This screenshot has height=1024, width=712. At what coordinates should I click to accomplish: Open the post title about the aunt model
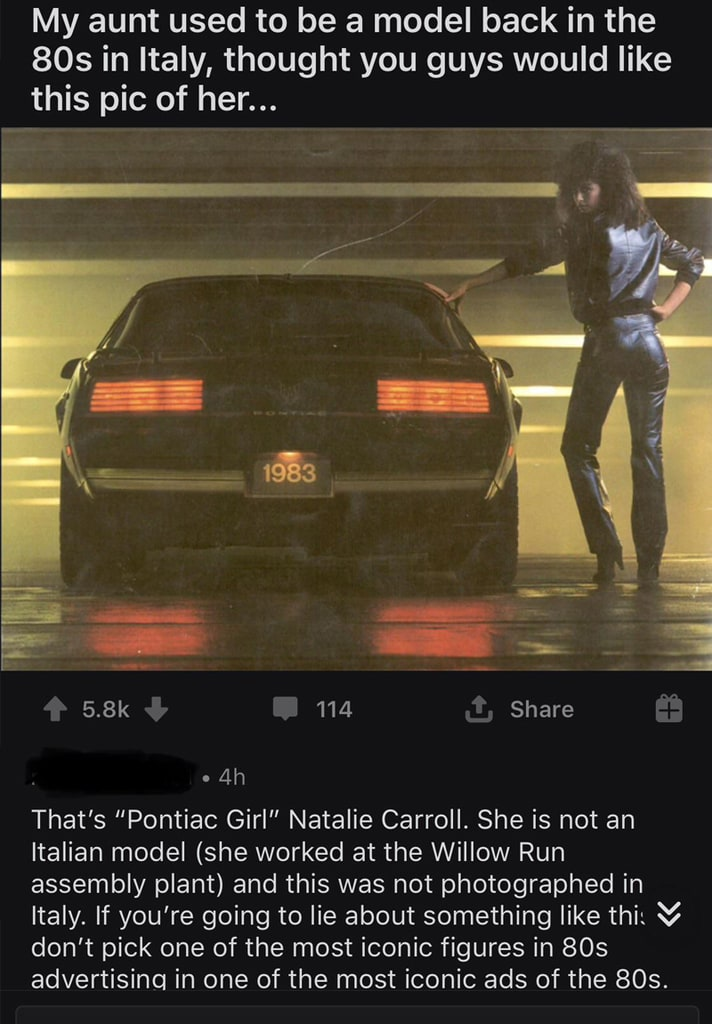coord(351,59)
